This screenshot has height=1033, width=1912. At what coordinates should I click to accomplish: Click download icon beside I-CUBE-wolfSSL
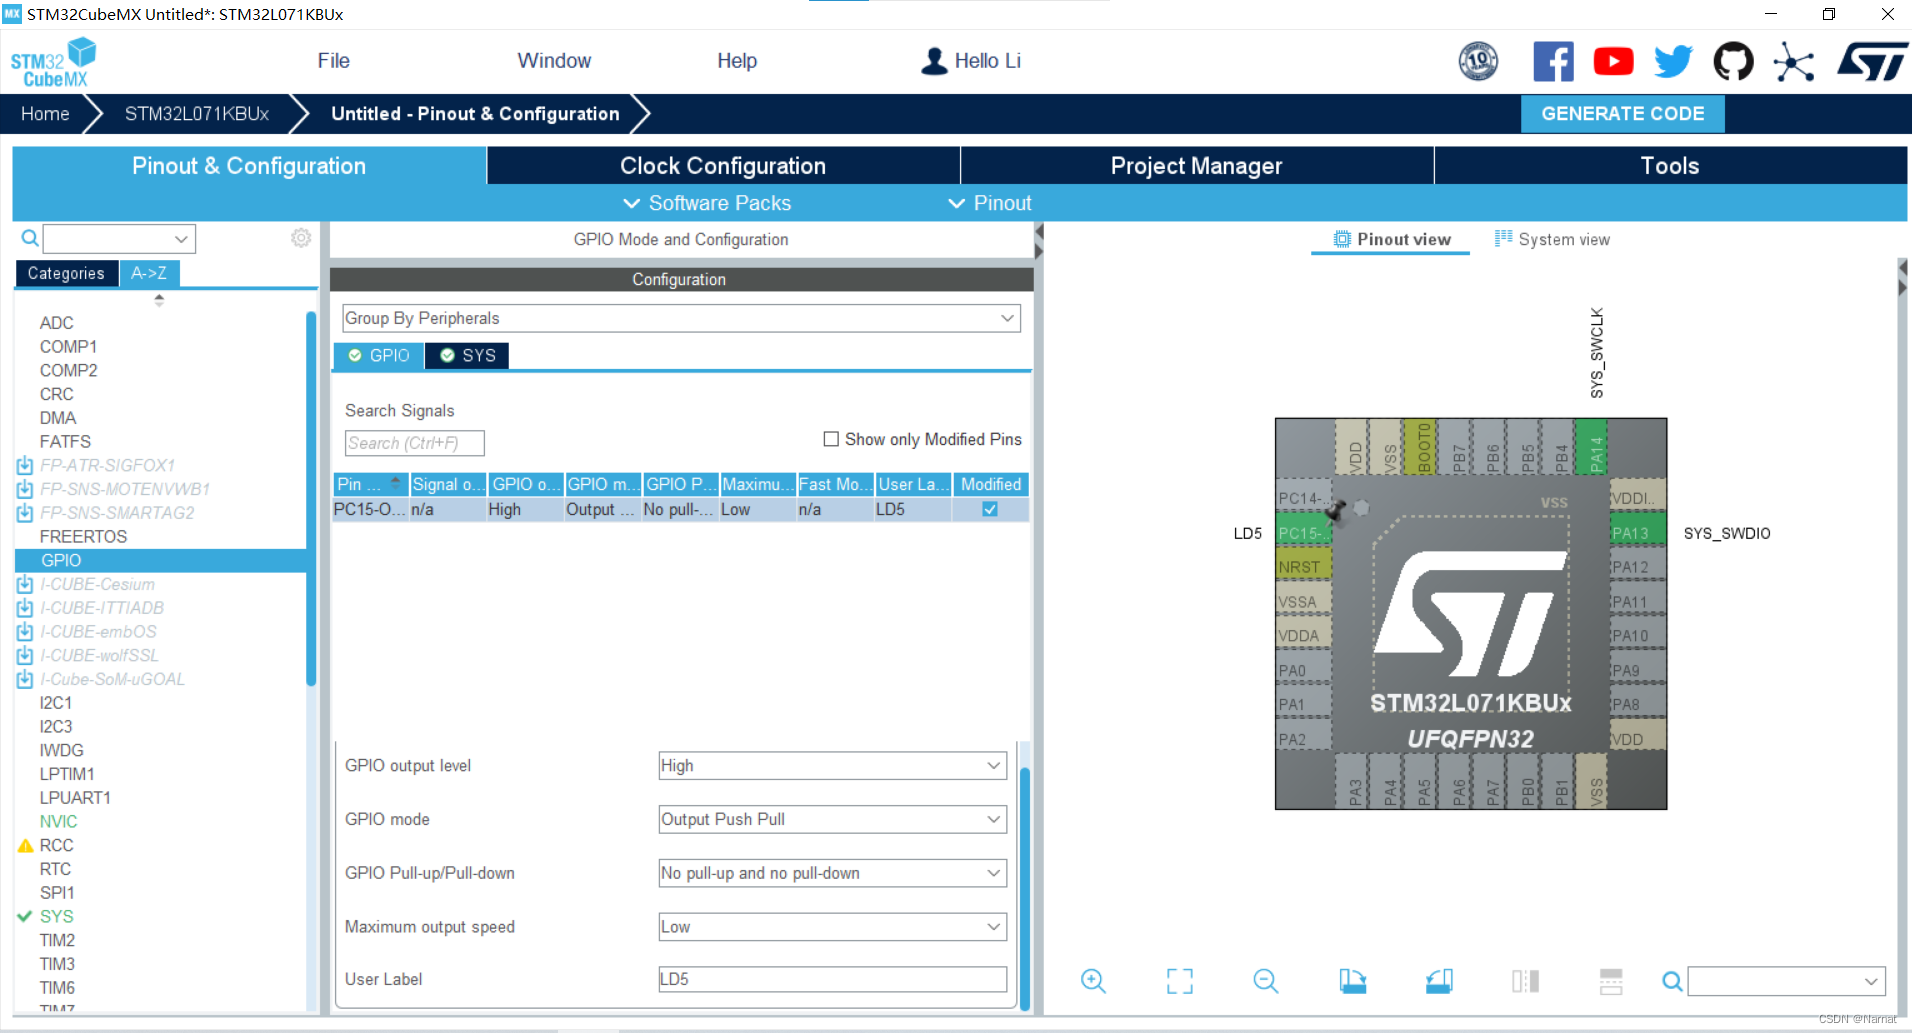(25, 655)
